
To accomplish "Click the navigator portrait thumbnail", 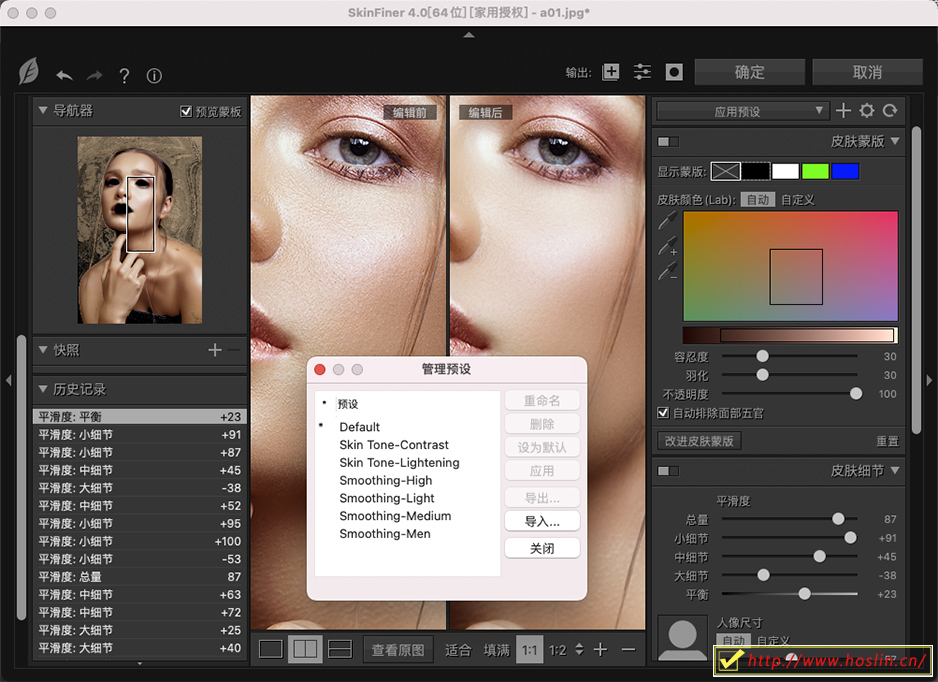I will (x=140, y=230).
